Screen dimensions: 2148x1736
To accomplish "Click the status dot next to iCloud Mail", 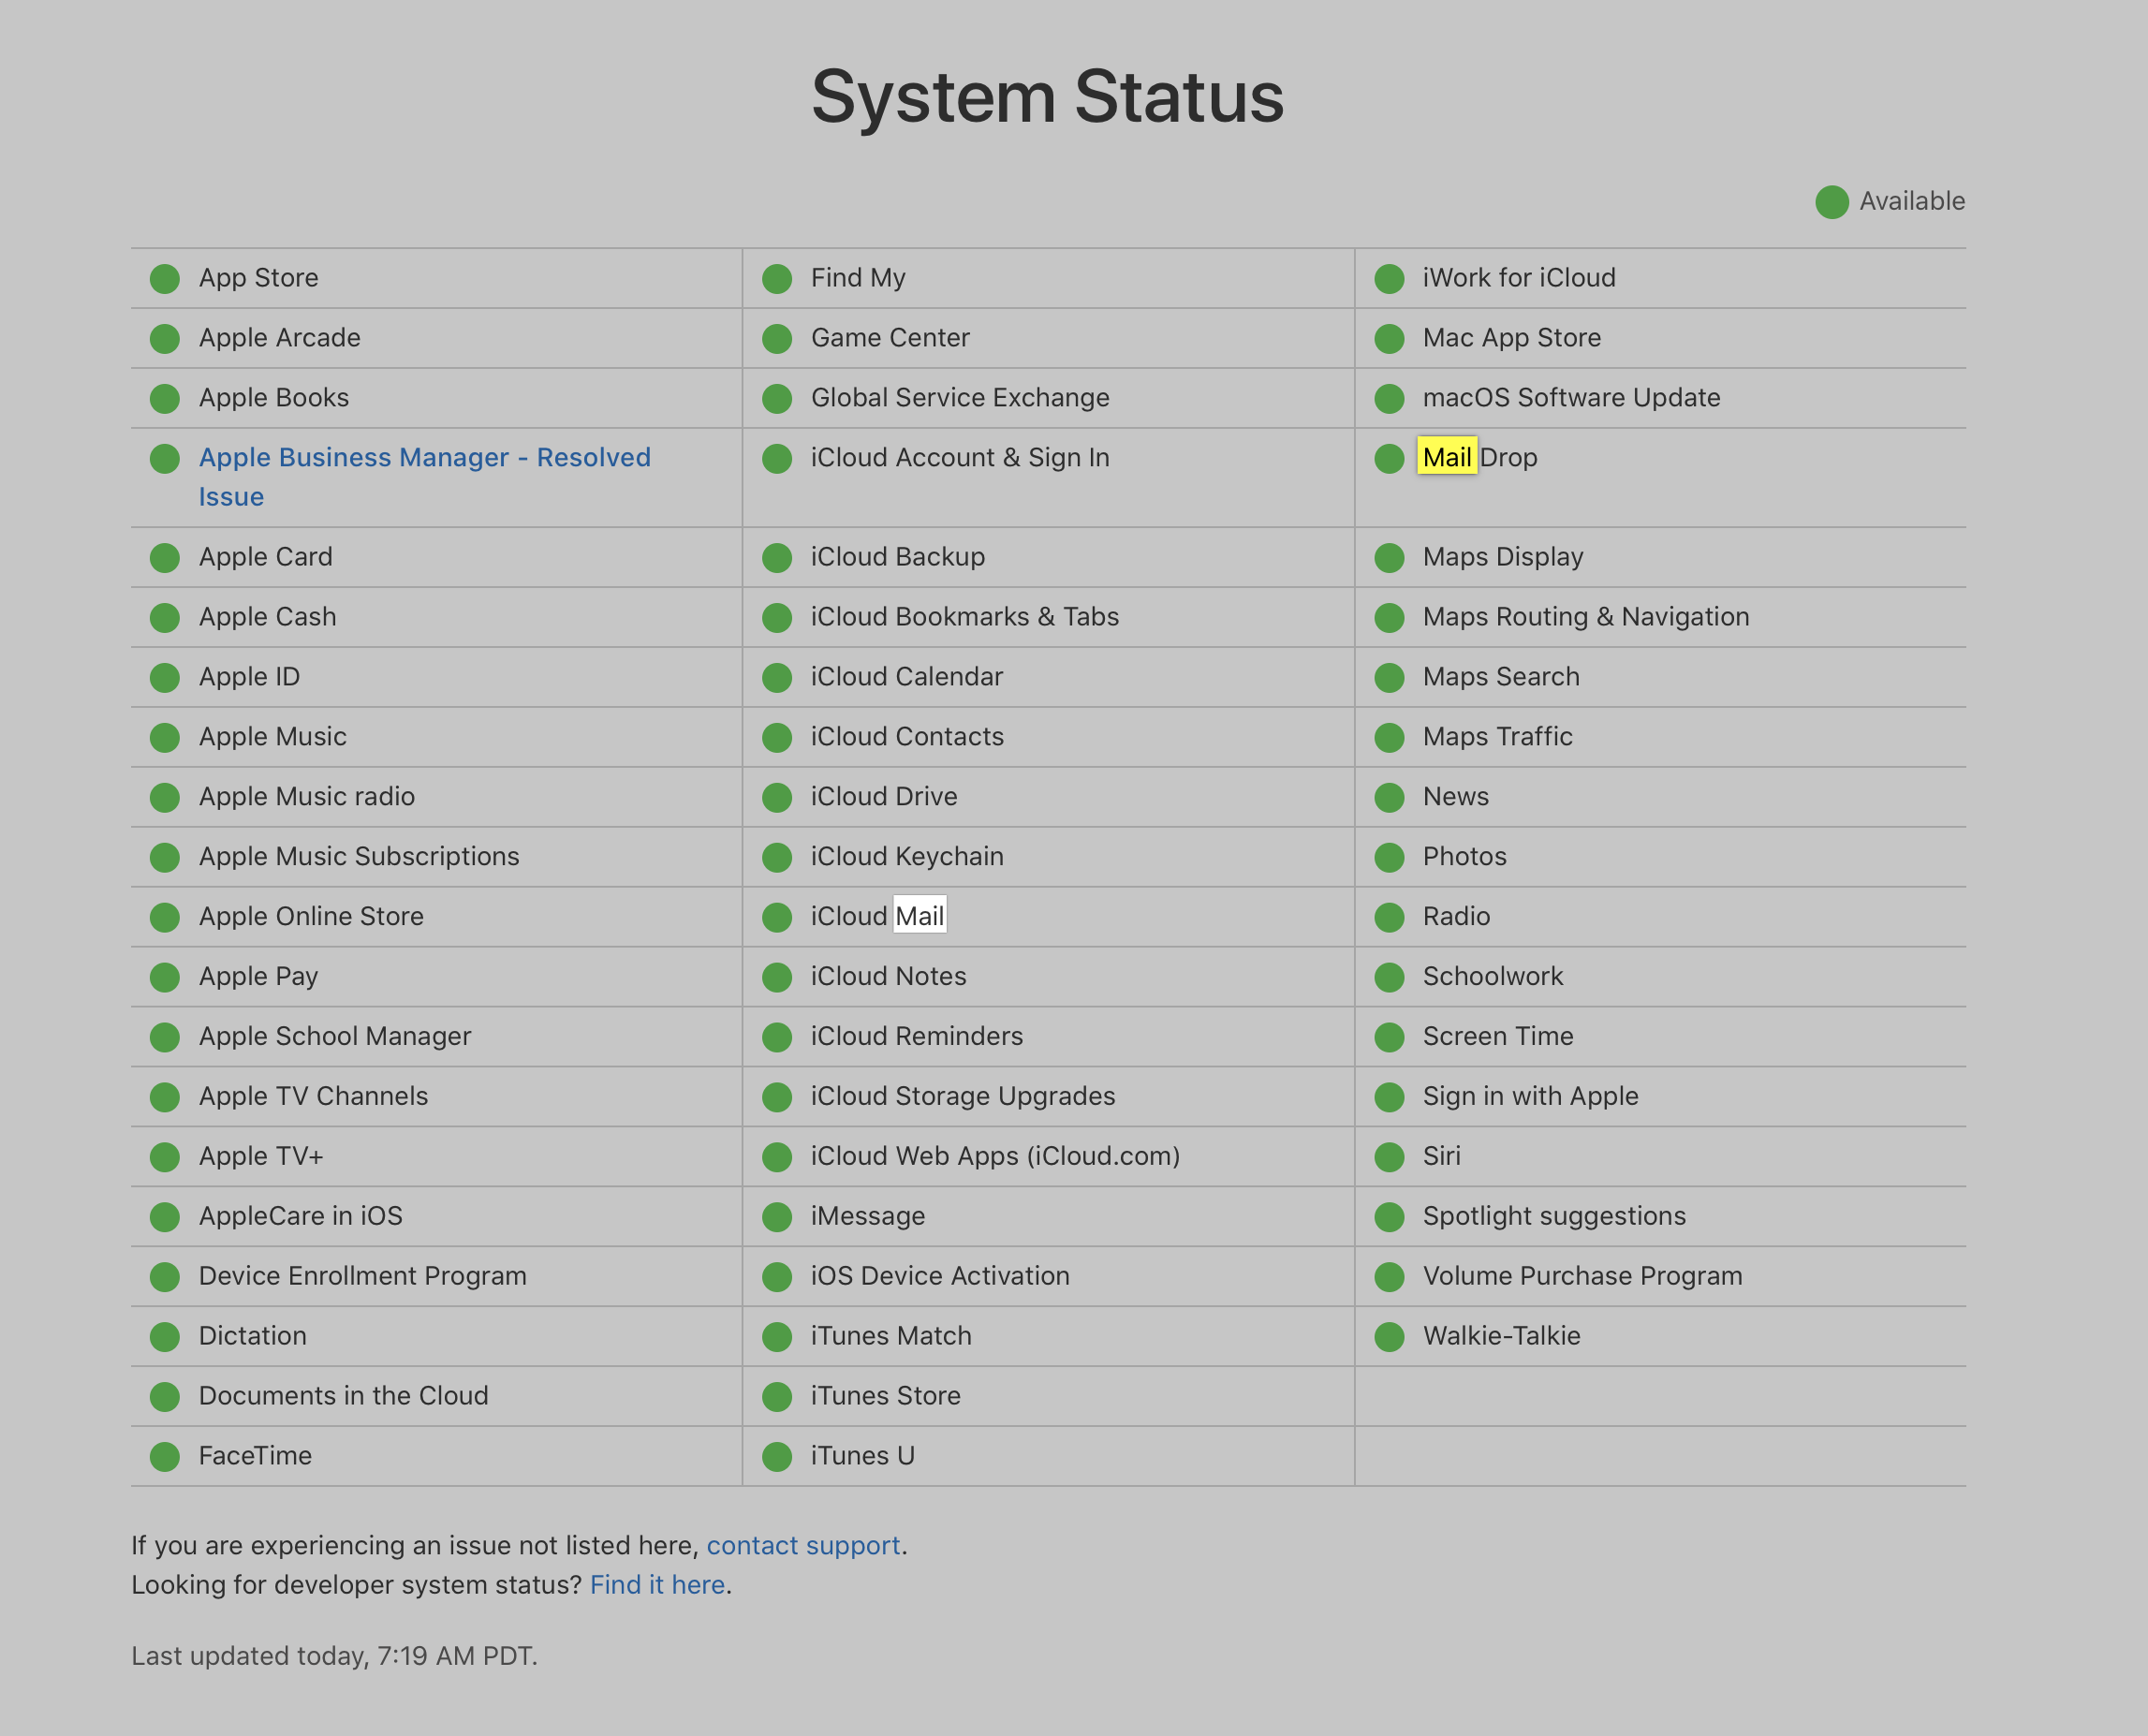I will [777, 917].
